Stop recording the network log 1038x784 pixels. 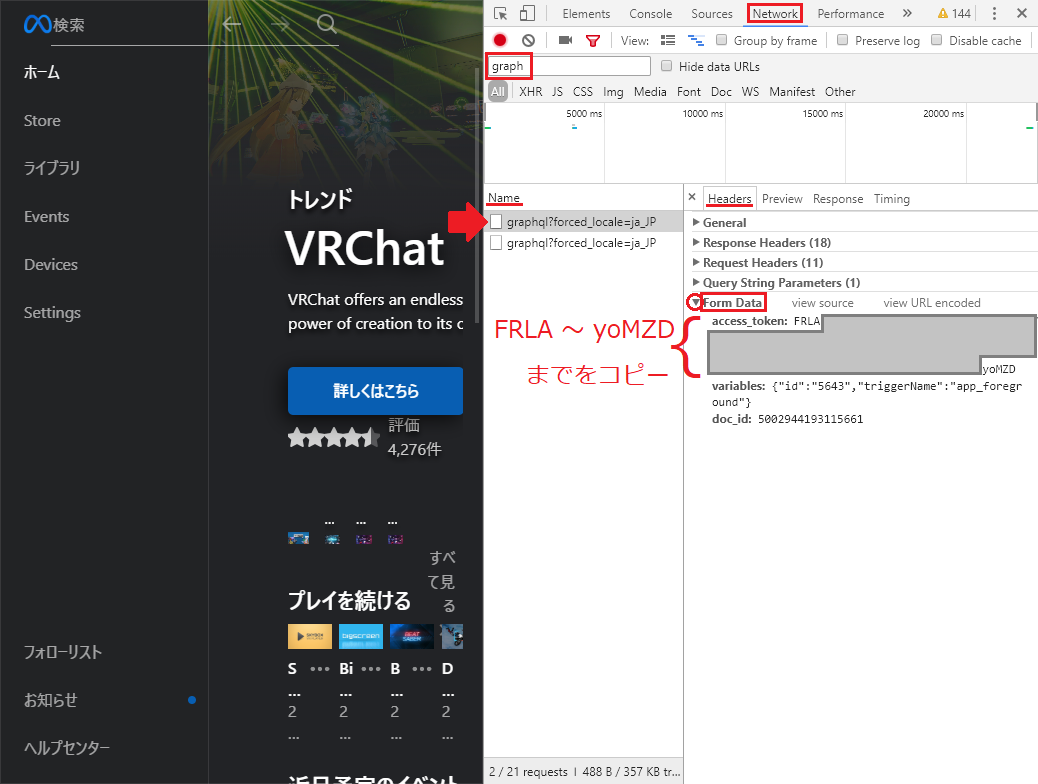[x=499, y=40]
